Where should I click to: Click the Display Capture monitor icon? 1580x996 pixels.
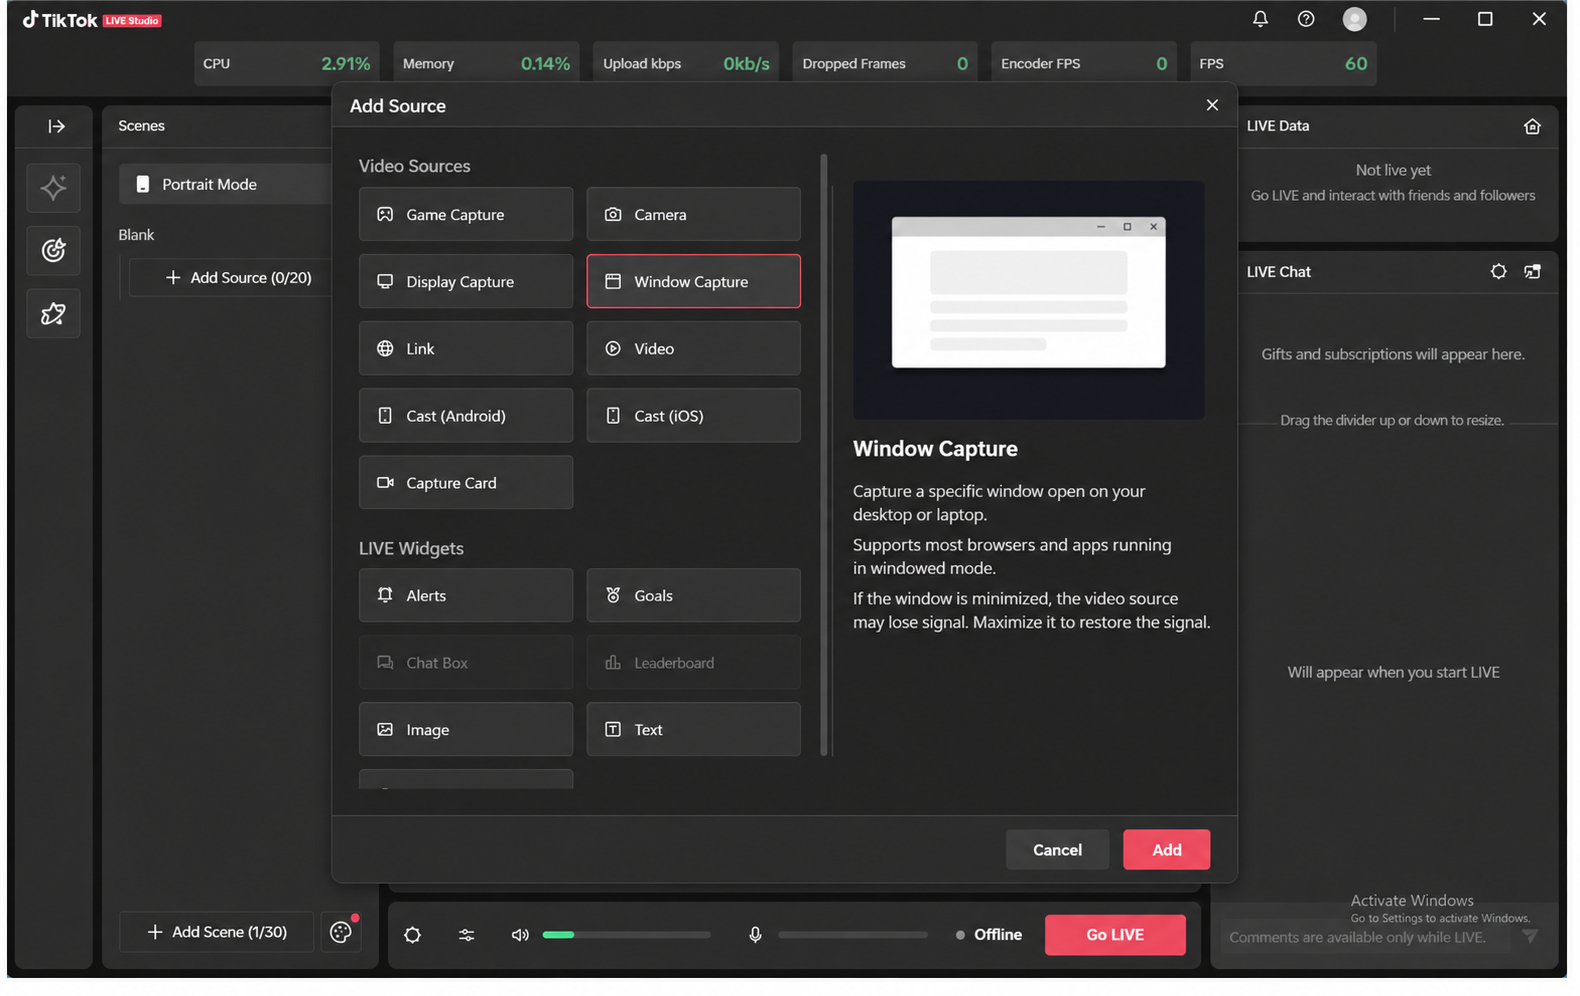coord(385,281)
